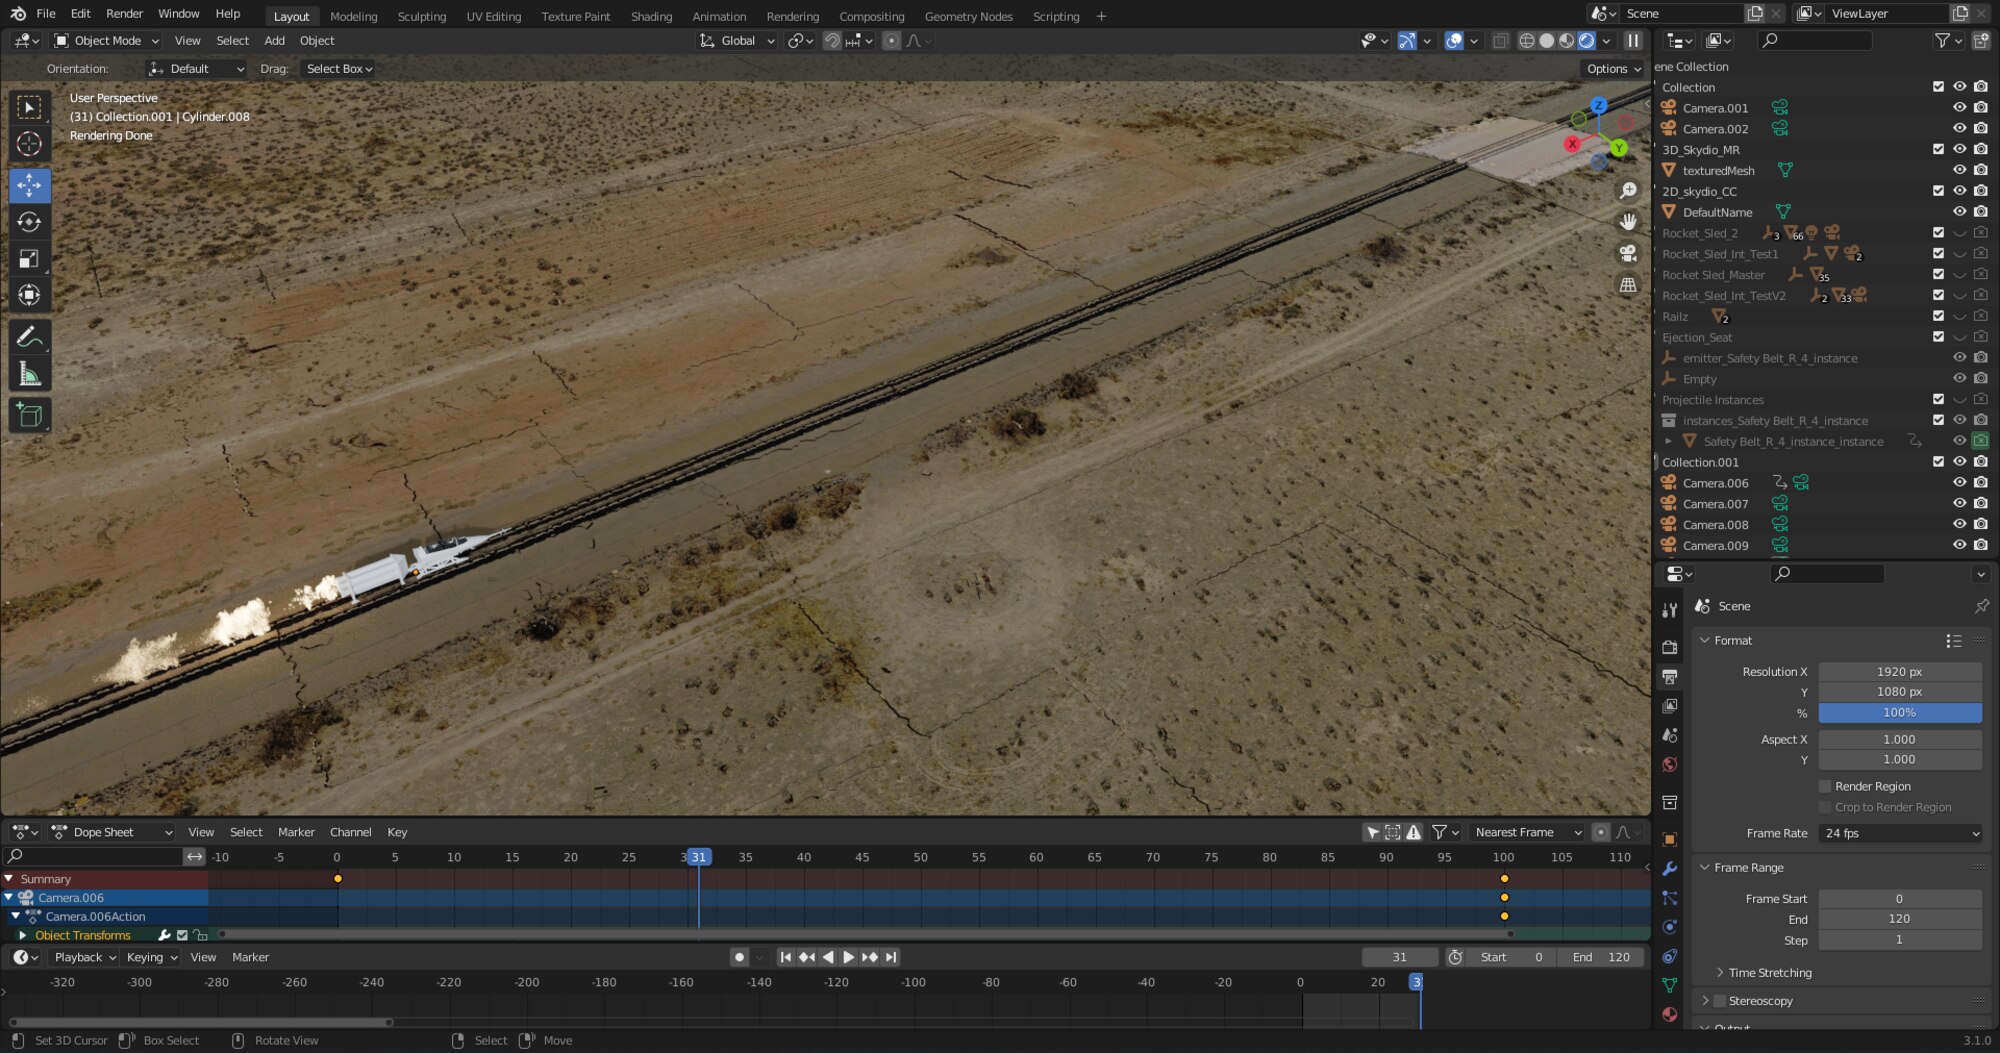
Task: Pause viewport rendering
Action: tap(1633, 41)
